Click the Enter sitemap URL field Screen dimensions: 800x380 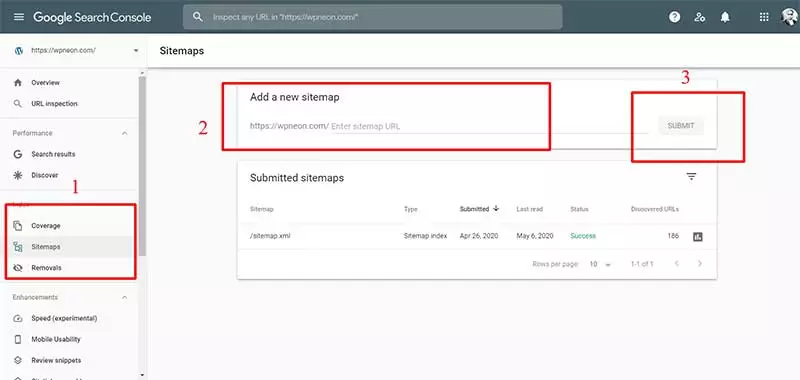tap(489, 126)
